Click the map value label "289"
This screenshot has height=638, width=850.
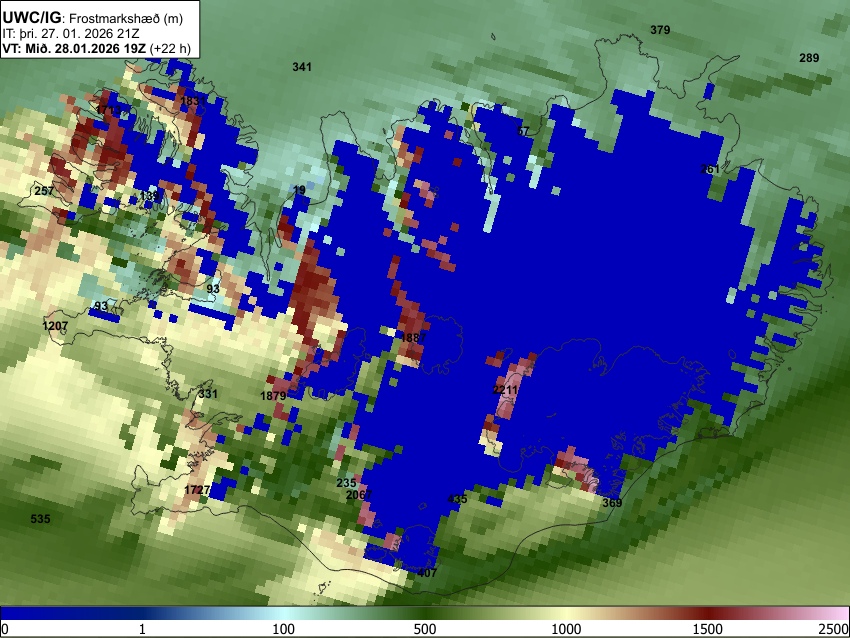tap(809, 58)
